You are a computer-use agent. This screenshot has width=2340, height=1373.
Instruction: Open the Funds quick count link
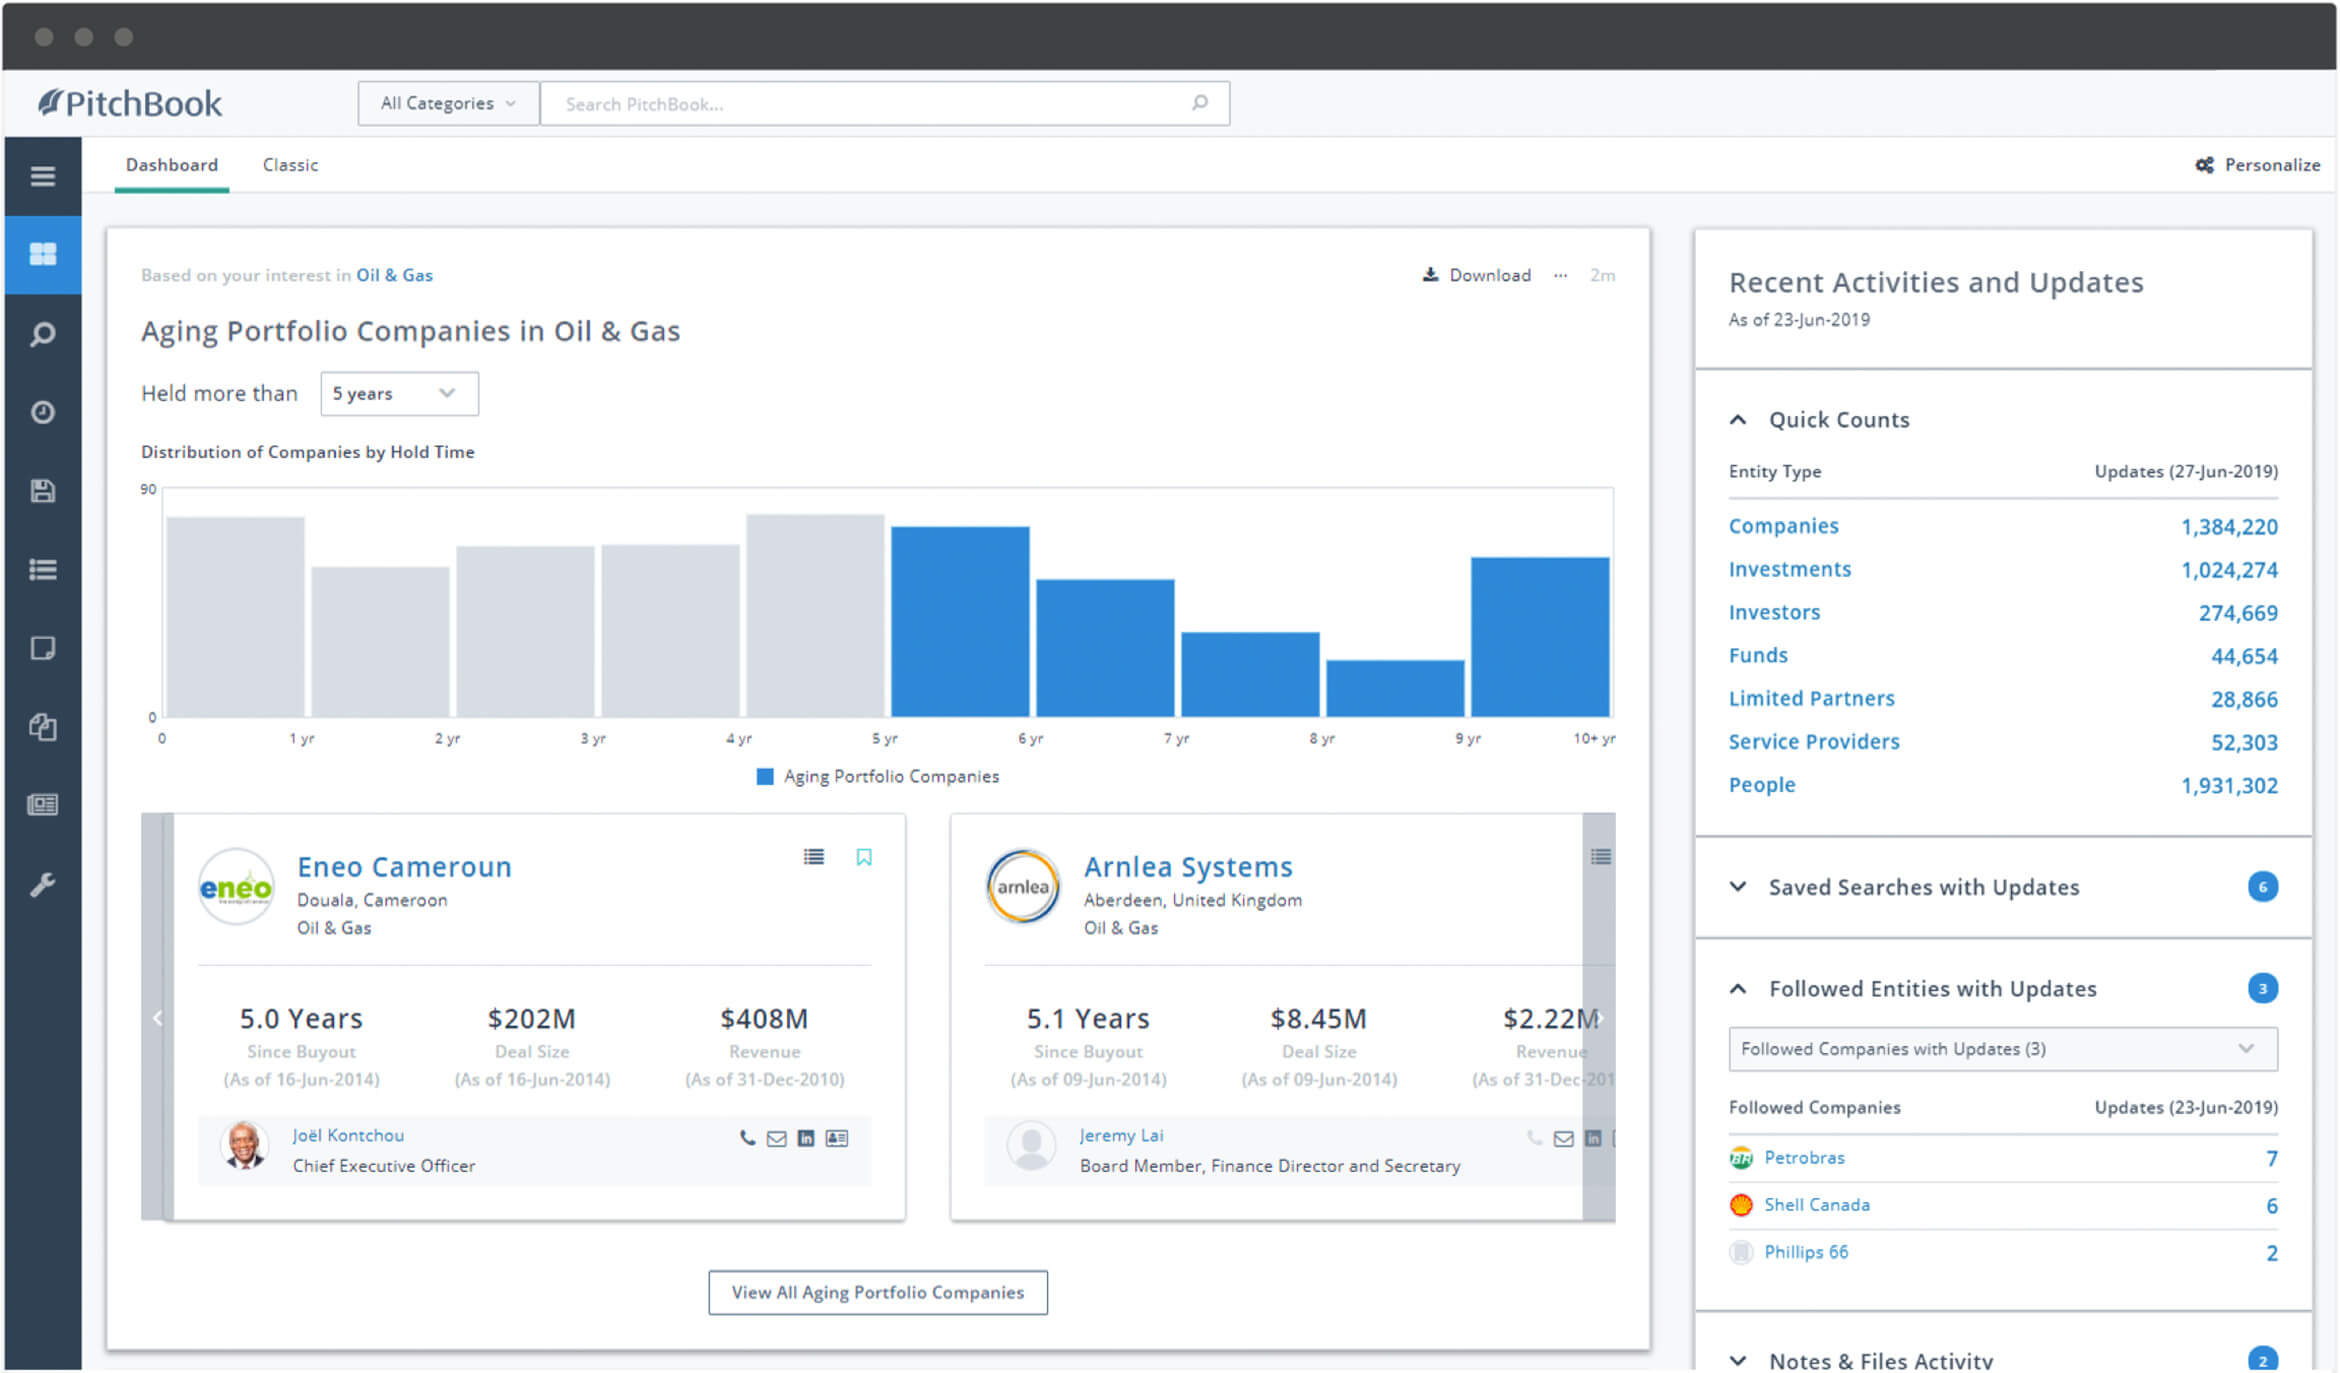point(1758,655)
